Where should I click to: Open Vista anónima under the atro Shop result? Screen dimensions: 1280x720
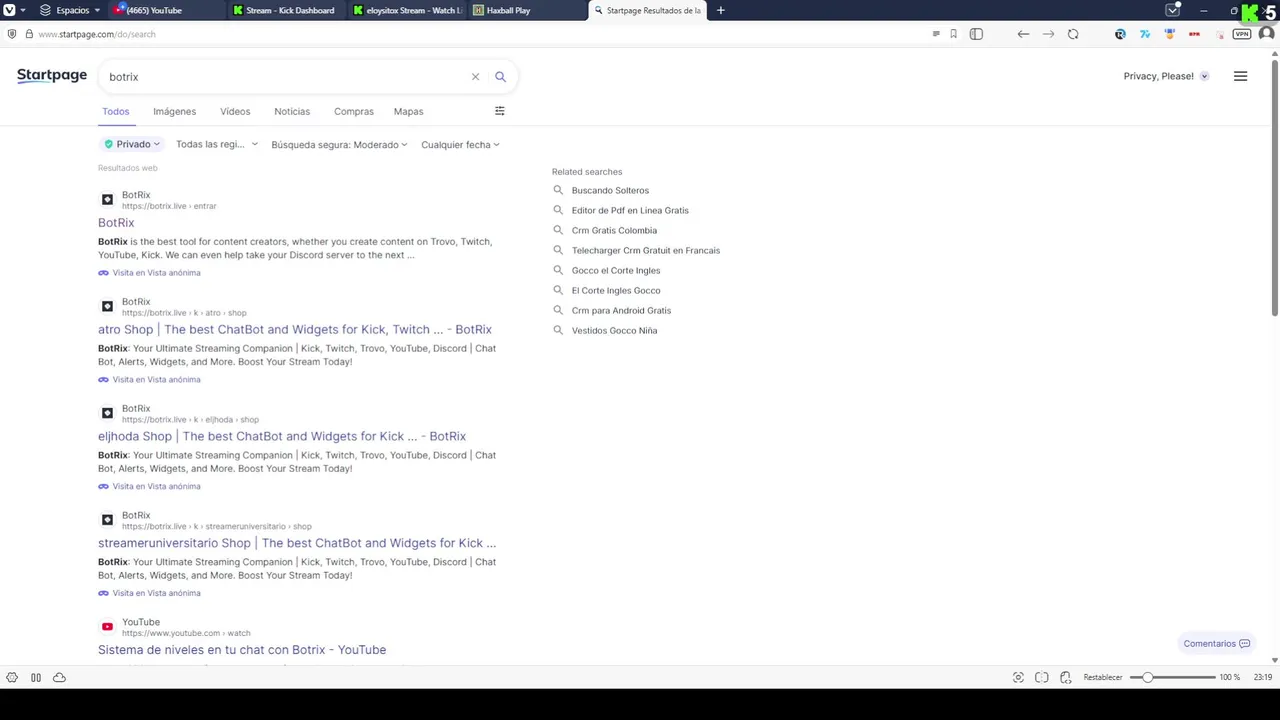pyautogui.click(x=149, y=380)
